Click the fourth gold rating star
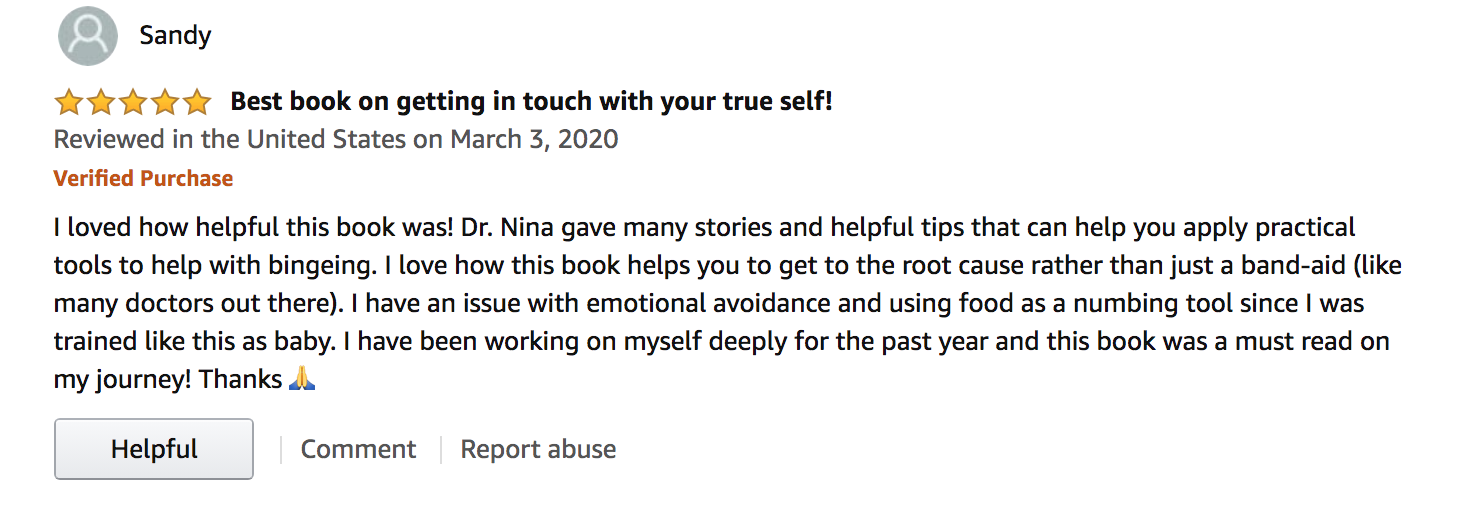The height and width of the screenshot is (520, 1480). point(165,102)
